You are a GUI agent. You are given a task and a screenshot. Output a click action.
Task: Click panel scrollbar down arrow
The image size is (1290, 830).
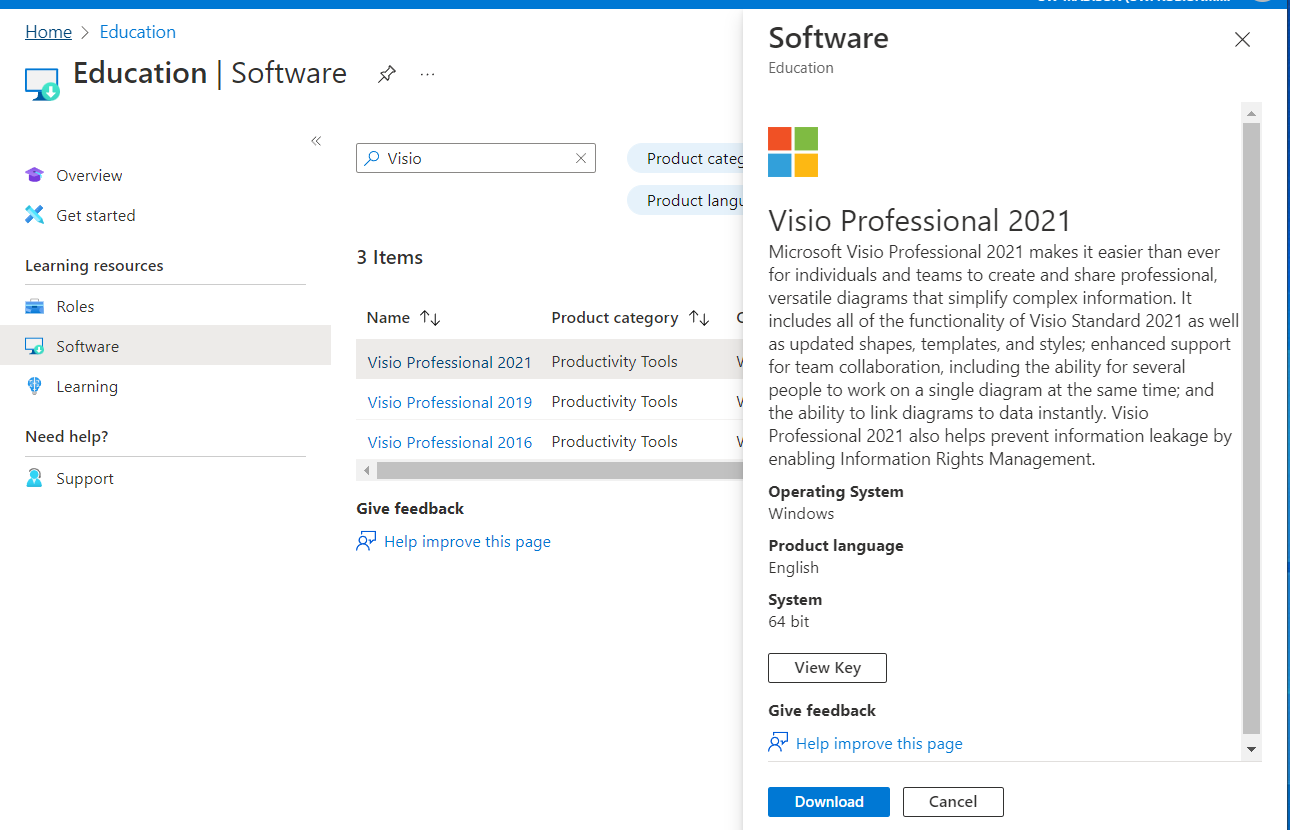(1251, 749)
